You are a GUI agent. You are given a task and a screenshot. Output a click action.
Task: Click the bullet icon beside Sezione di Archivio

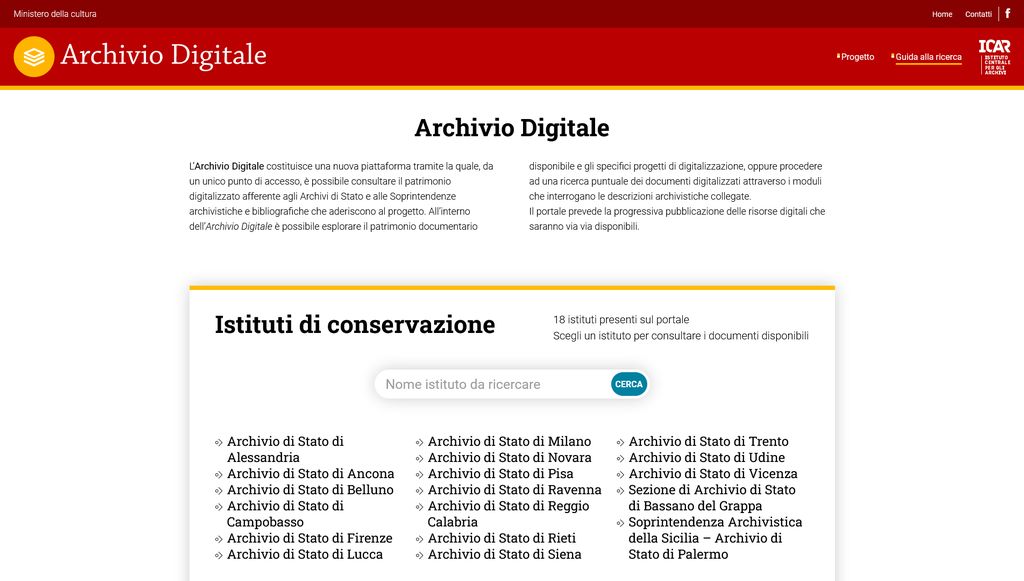620,491
